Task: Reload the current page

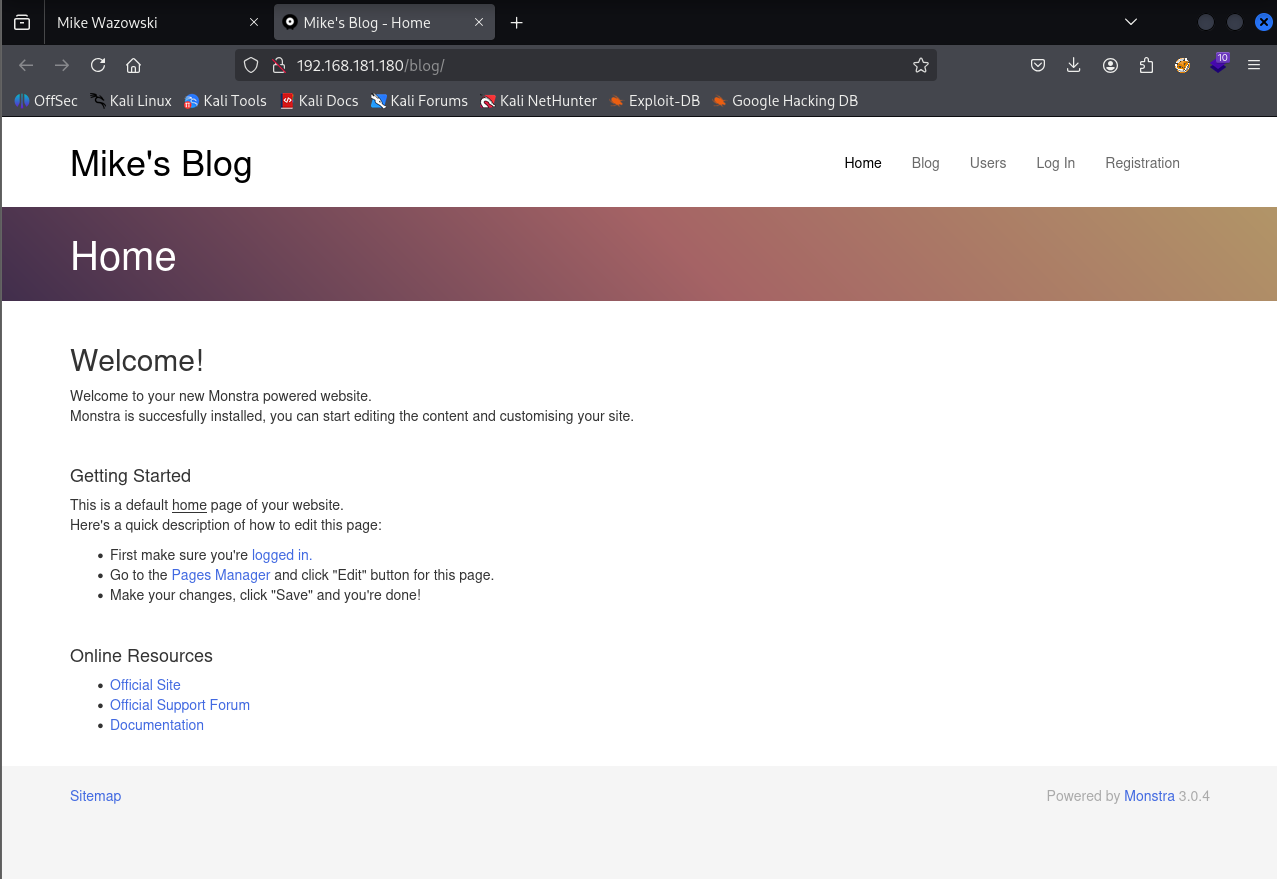Action: [98, 65]
